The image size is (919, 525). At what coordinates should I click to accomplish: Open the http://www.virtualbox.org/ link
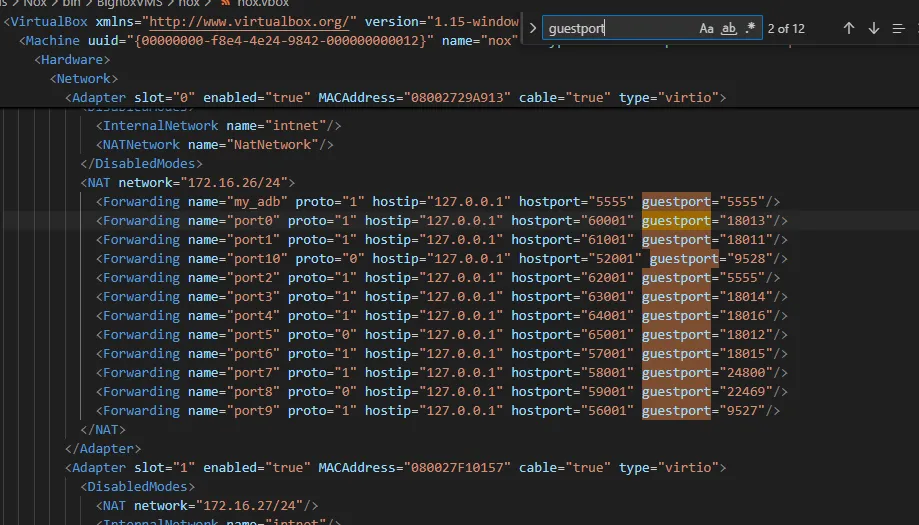tap(250, 22)
